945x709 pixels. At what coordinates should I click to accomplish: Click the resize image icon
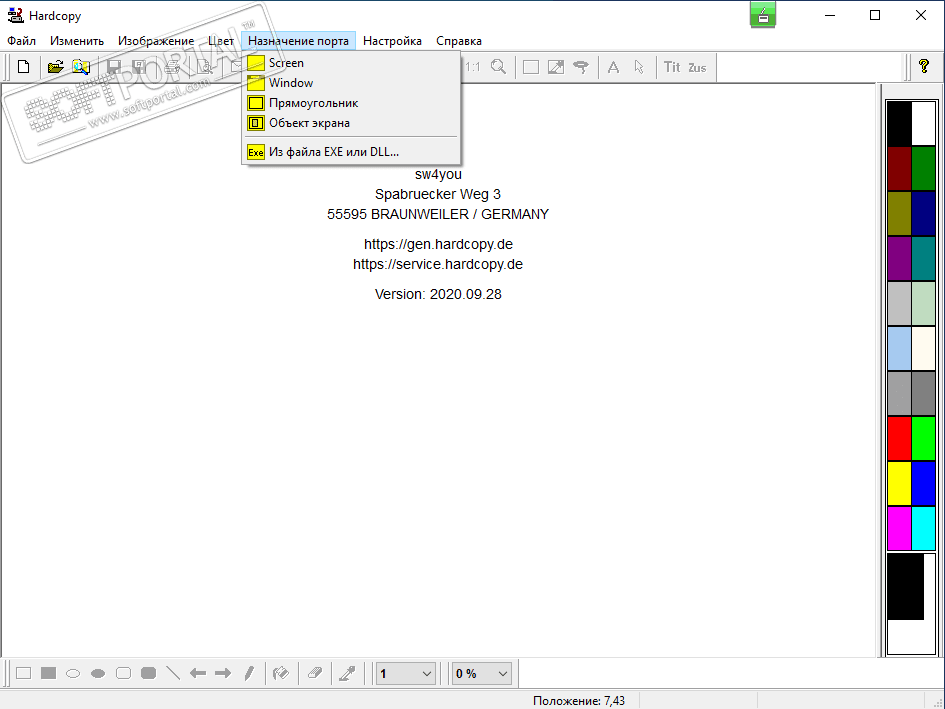click(x=556, y=67)
